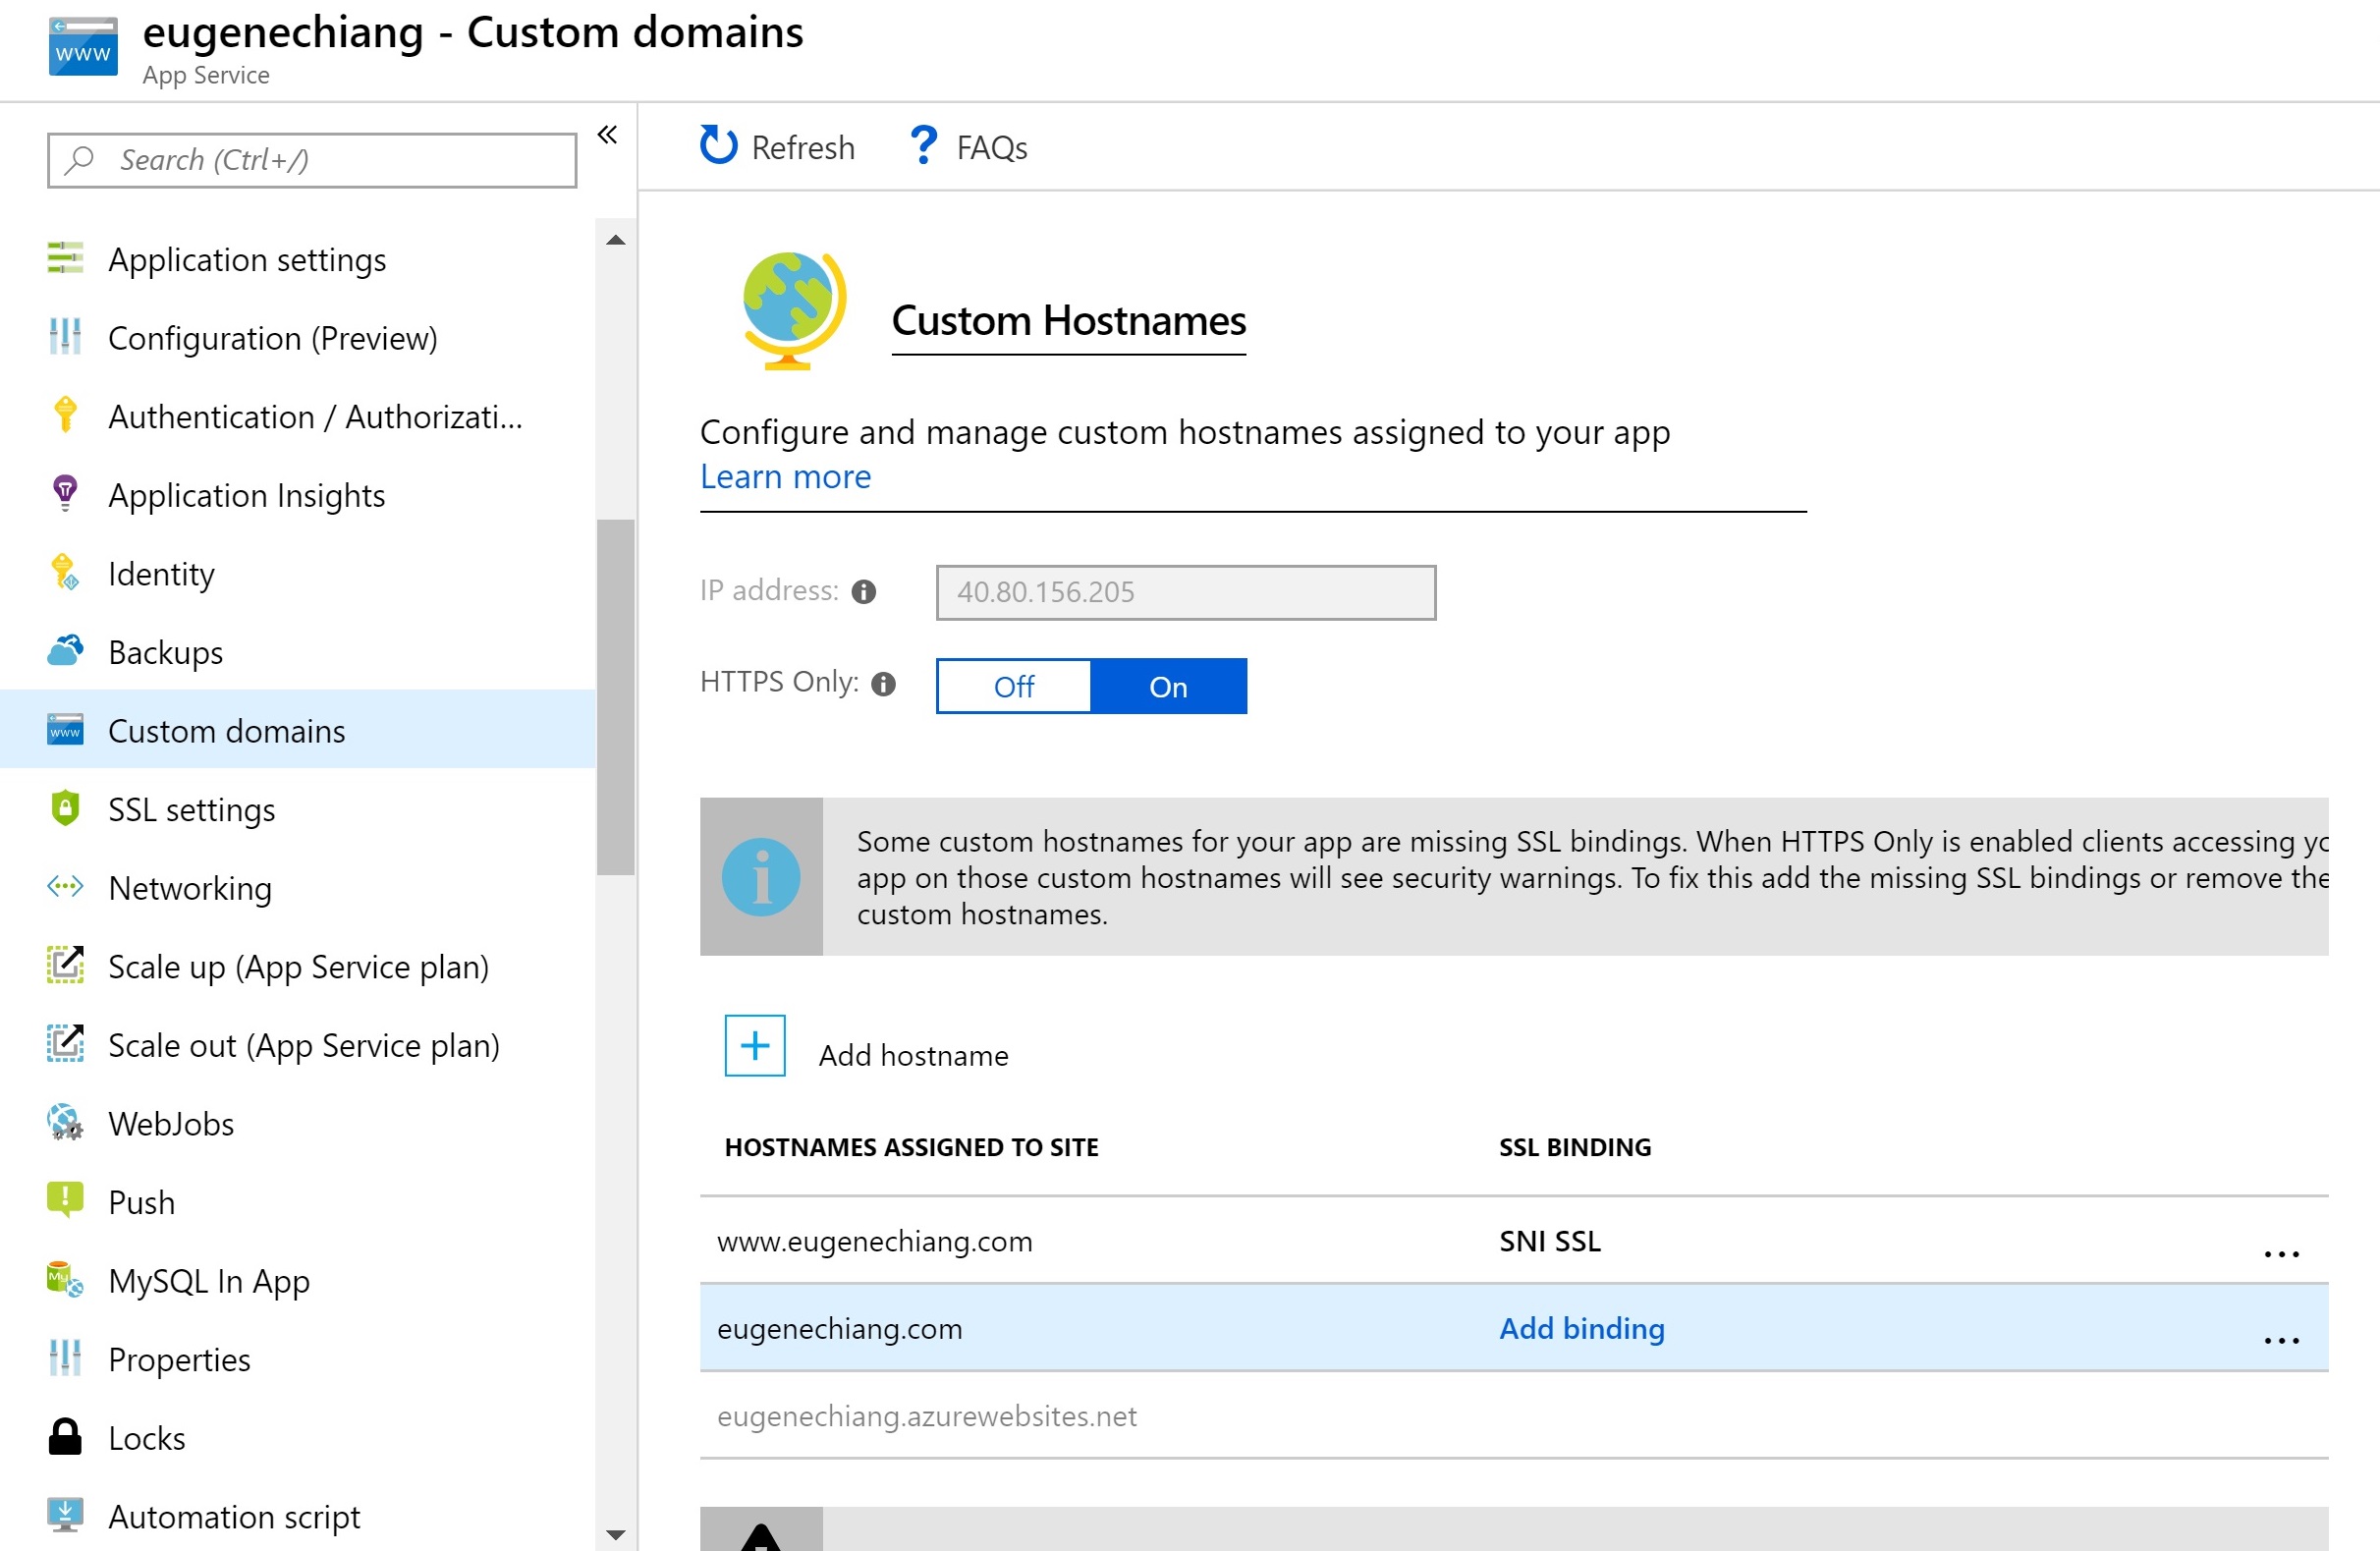Click eugenechiang.azurewebsites.net hostname
The height and width of the screenshot is (1551, 2380).
[x=926, y=1416]
